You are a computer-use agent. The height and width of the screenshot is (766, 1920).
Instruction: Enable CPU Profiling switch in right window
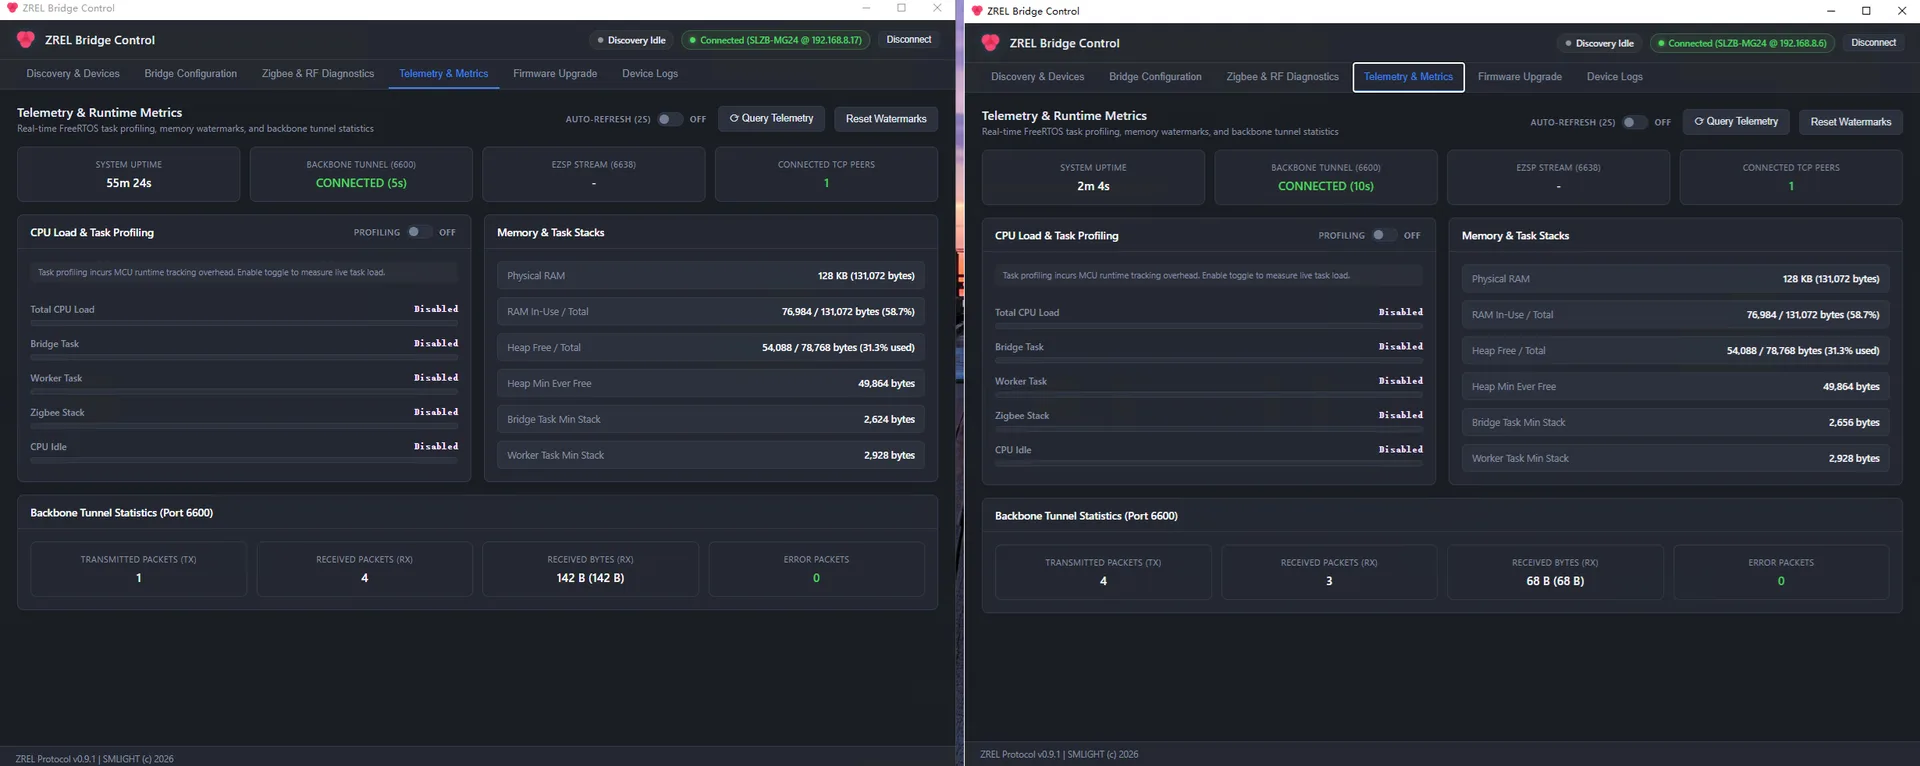click(1384, 235)
